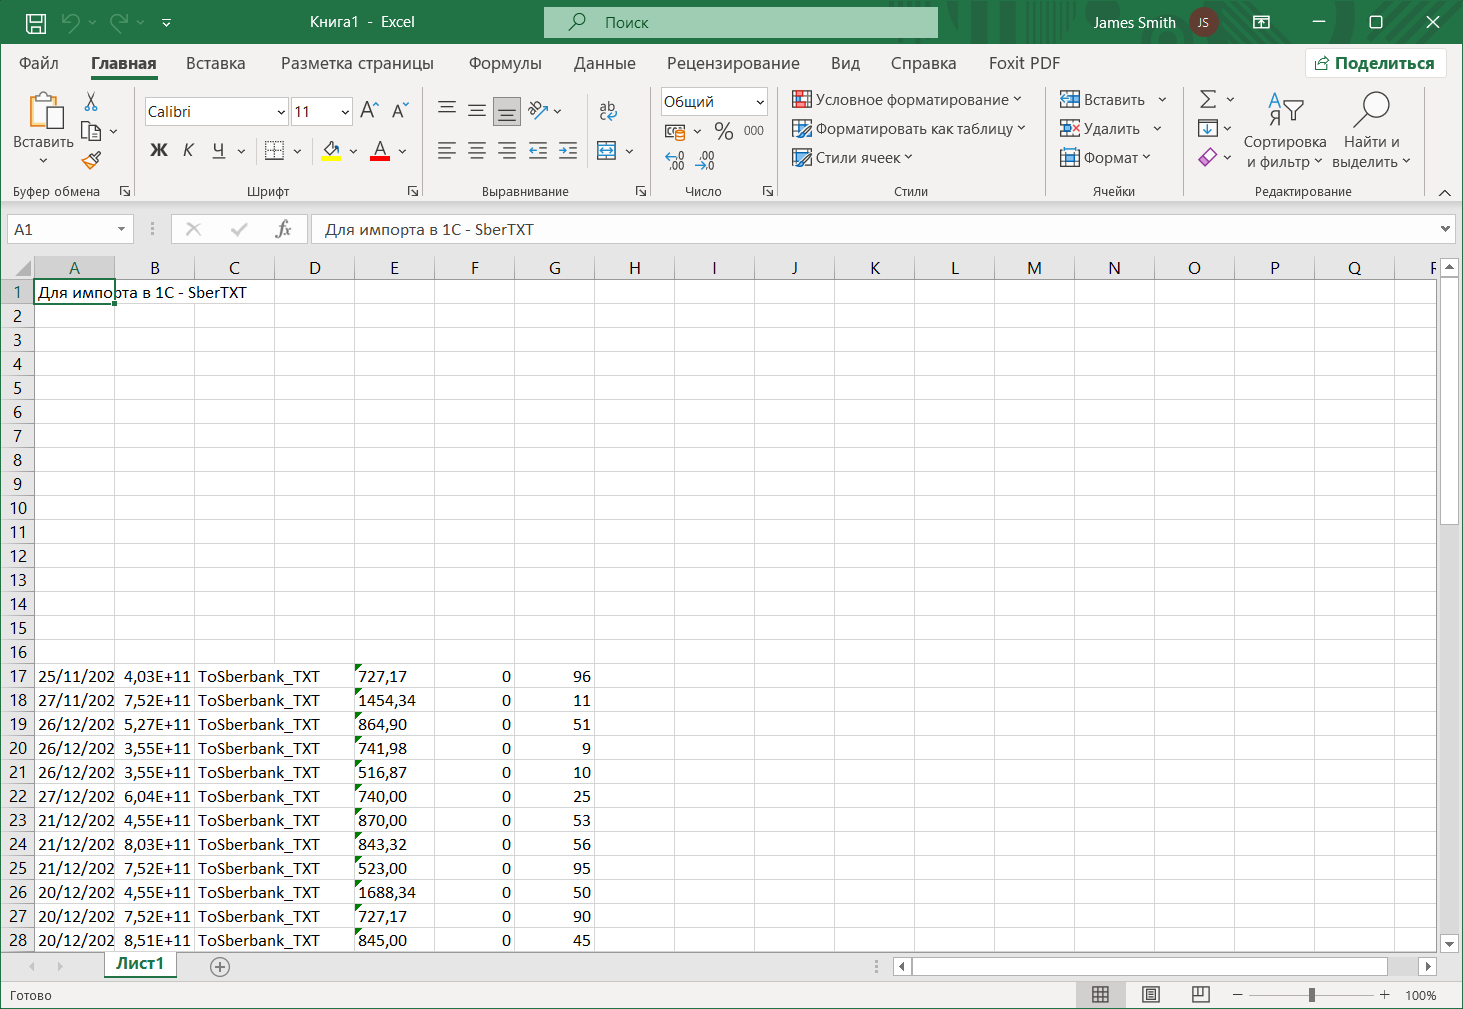
Task: Click the Redo arrow icon
Action: coord(118,22)
